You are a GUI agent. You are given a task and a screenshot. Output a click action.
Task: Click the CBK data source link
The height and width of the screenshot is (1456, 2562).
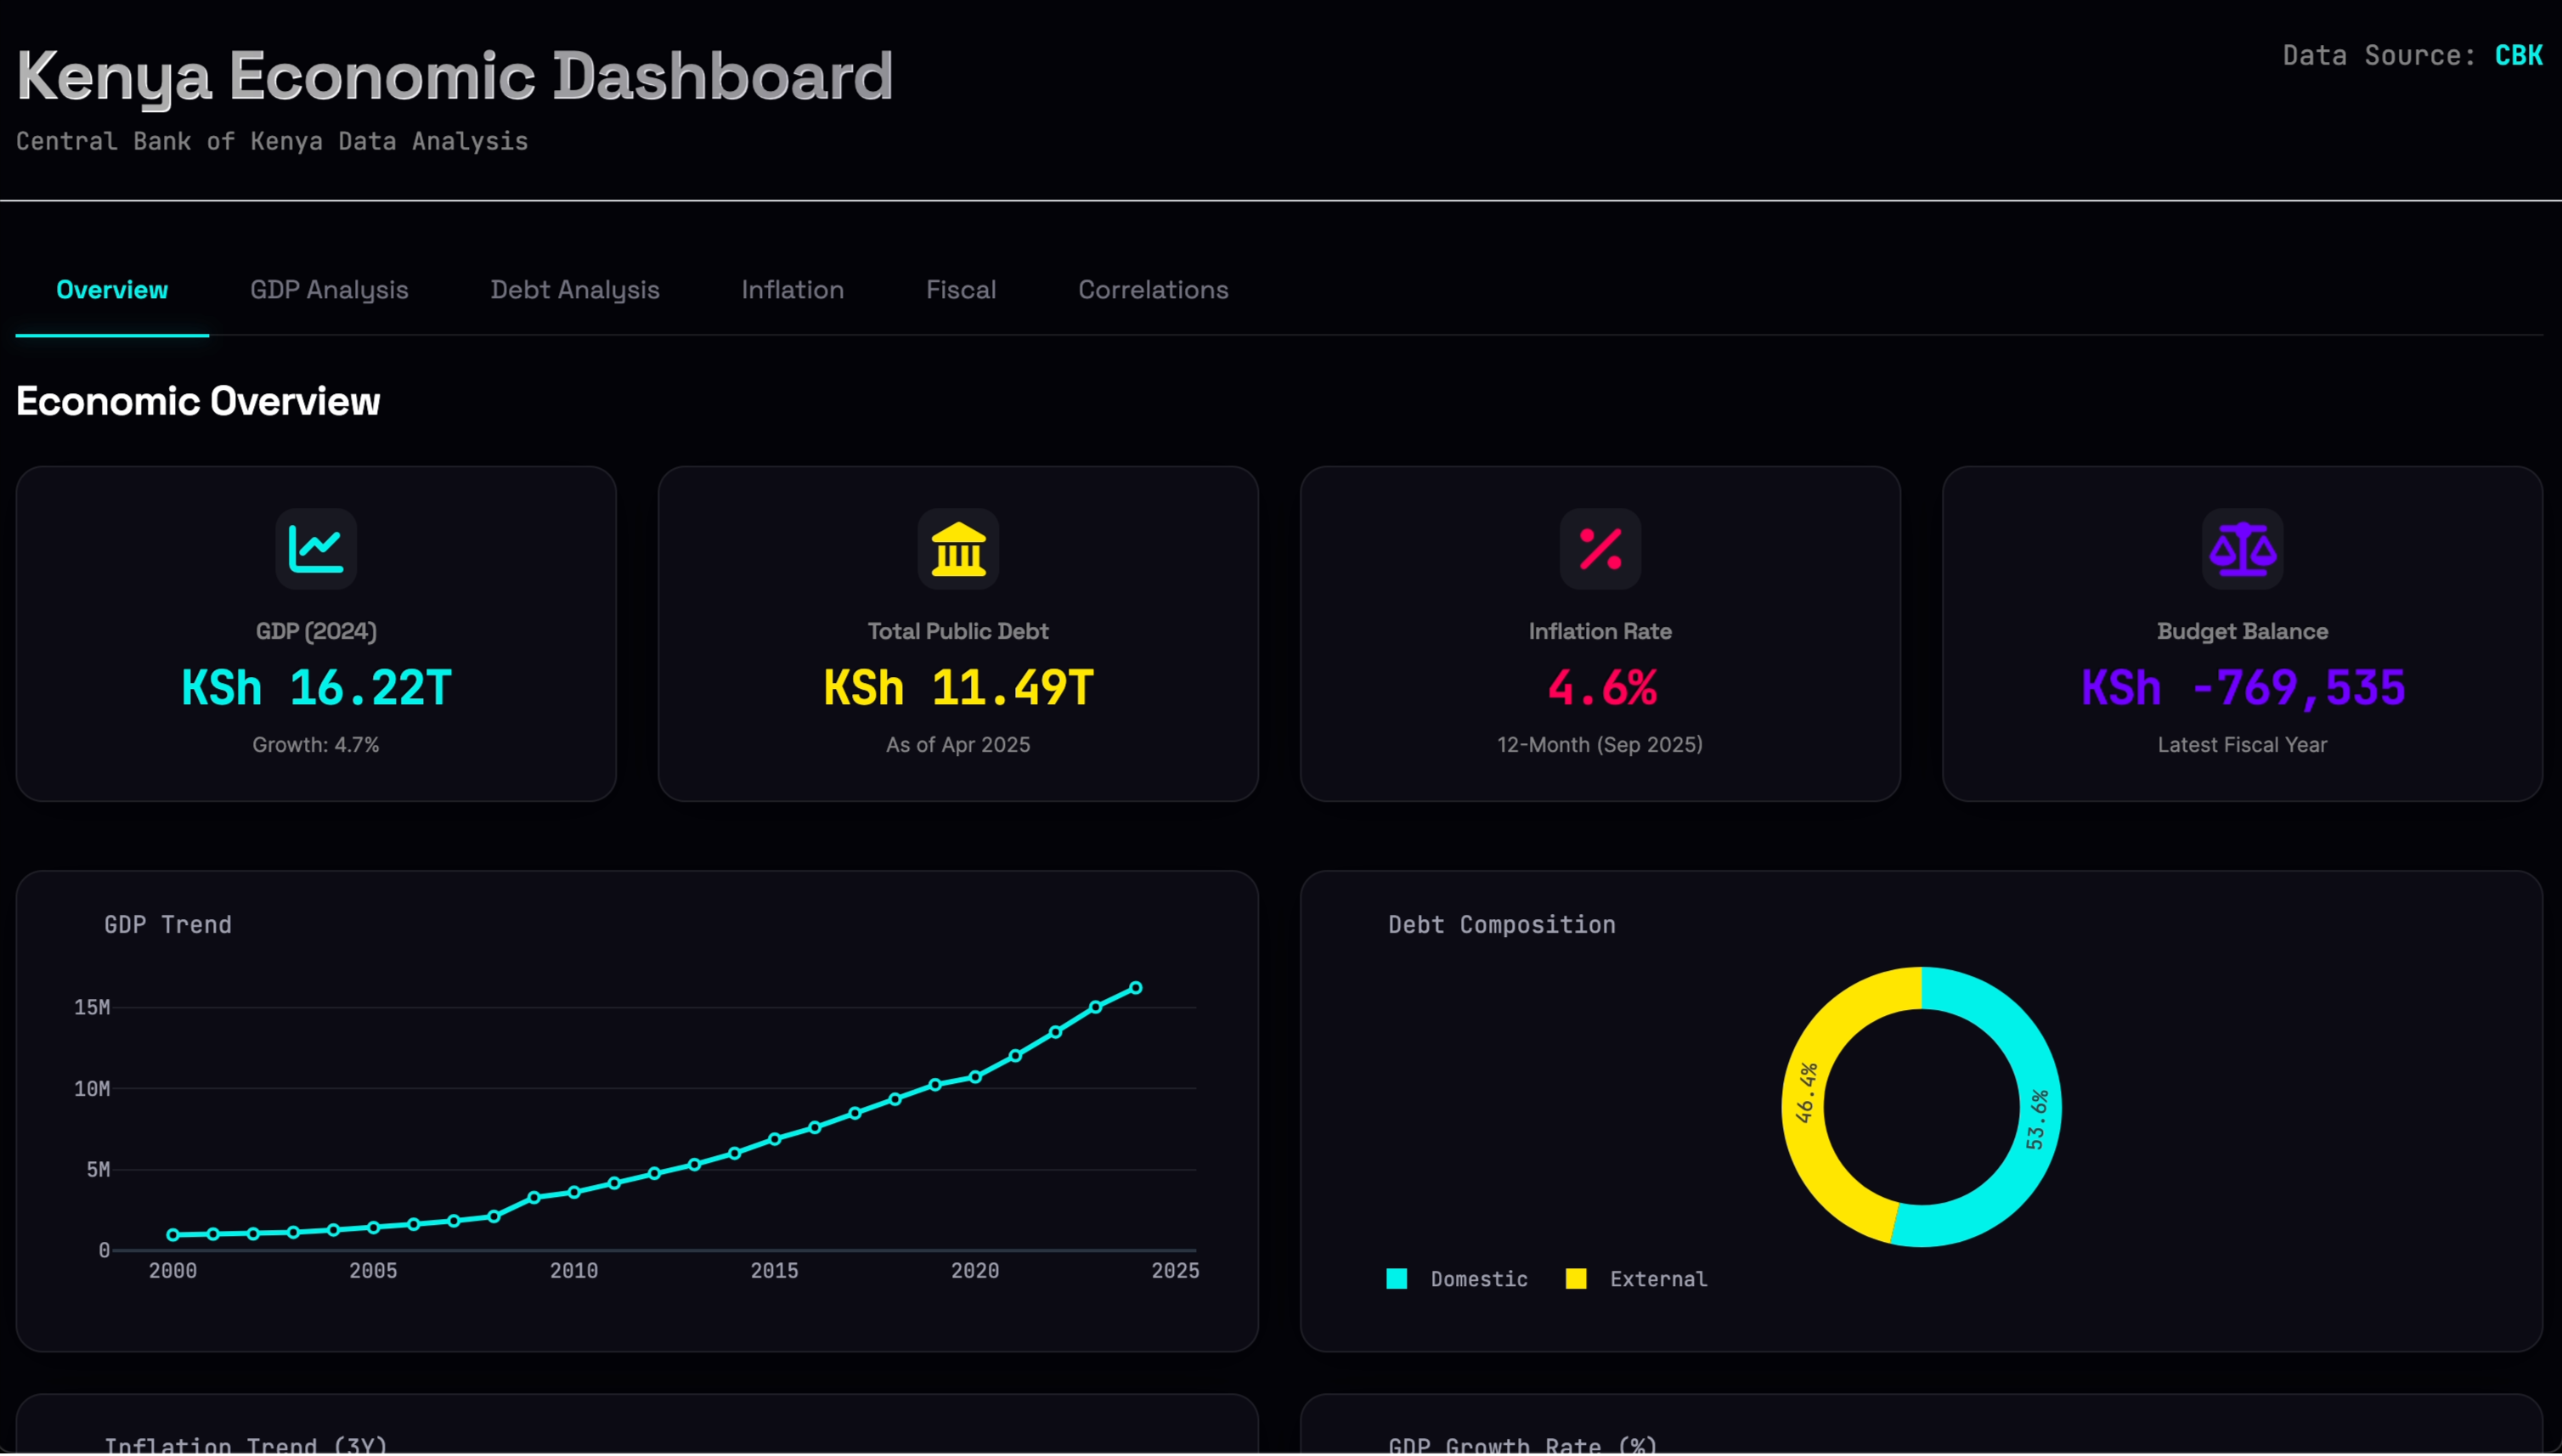click(x=2519, y=55)
